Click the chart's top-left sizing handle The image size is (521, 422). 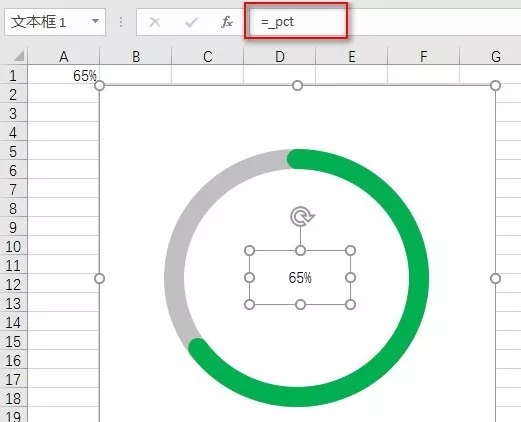point(100,86)
